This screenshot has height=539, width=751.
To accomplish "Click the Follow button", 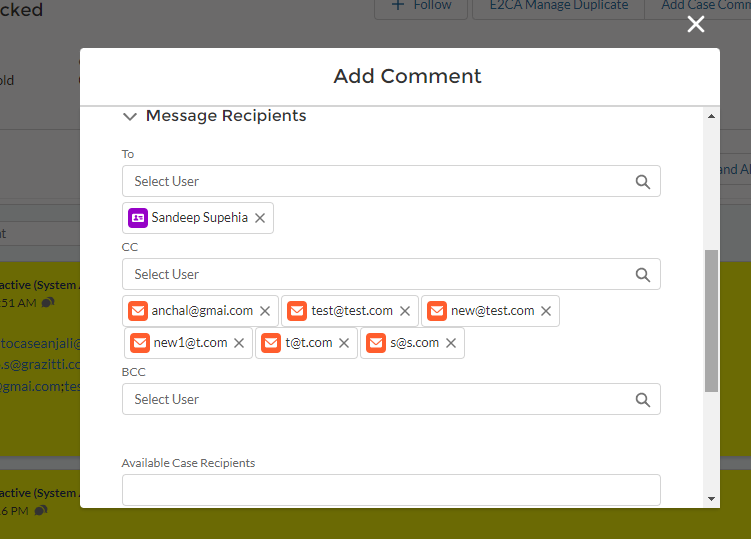I will [421, 6].
